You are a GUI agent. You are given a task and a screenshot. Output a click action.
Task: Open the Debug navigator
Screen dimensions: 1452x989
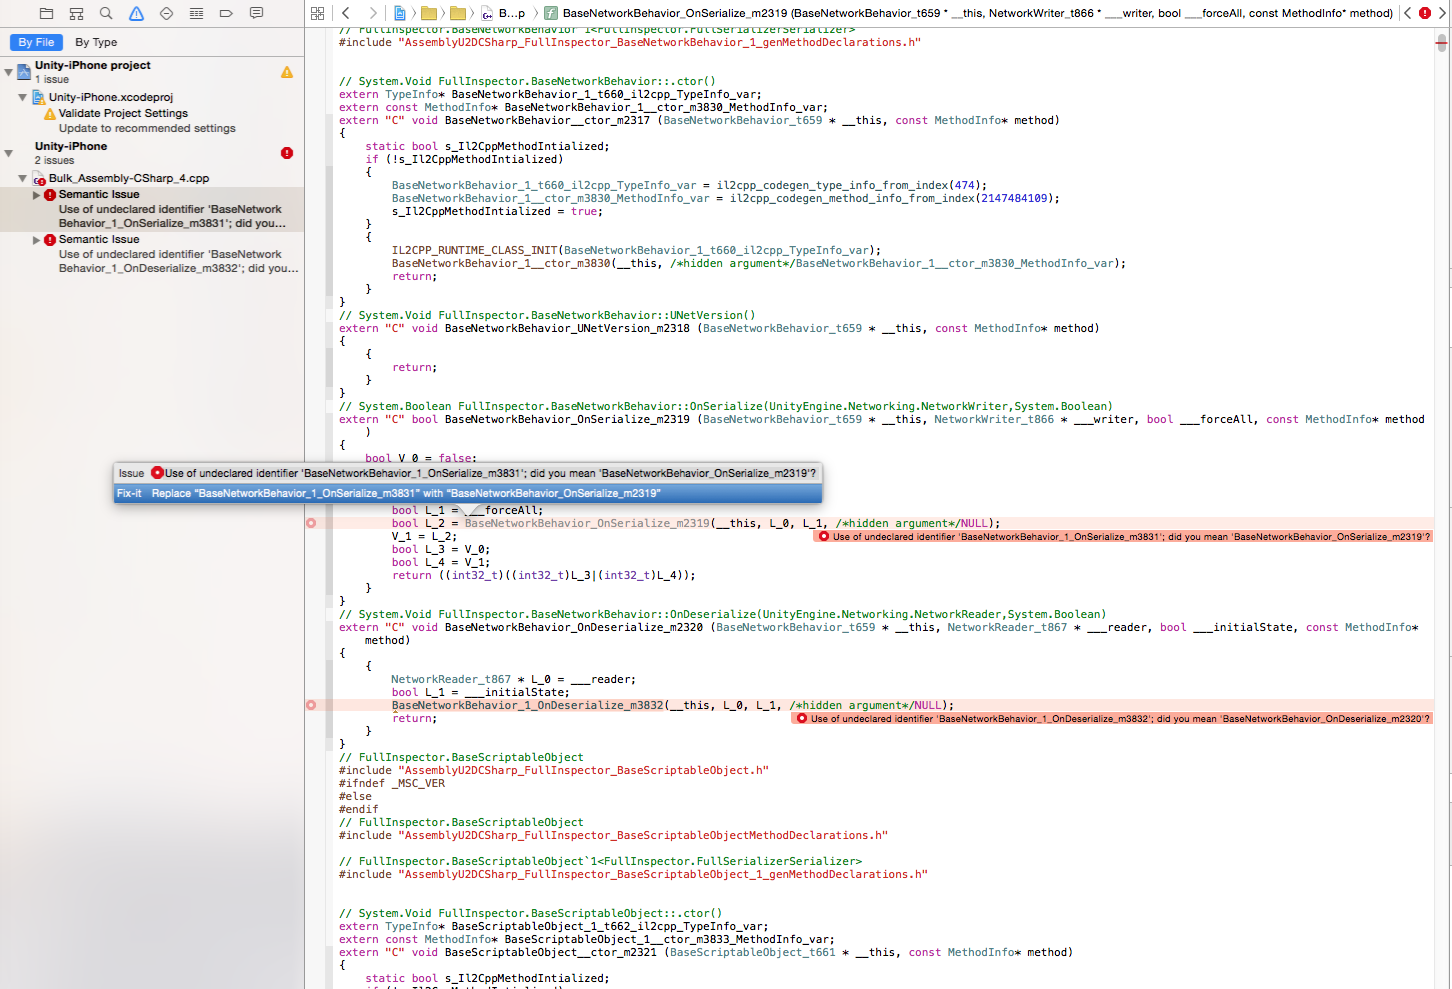(x=196, y=13)
